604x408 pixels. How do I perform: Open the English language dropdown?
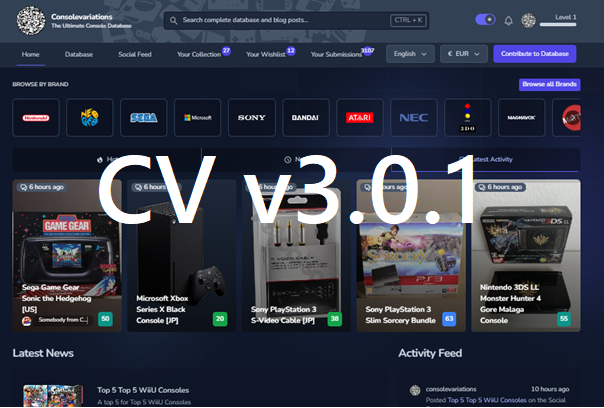point(410,54)
